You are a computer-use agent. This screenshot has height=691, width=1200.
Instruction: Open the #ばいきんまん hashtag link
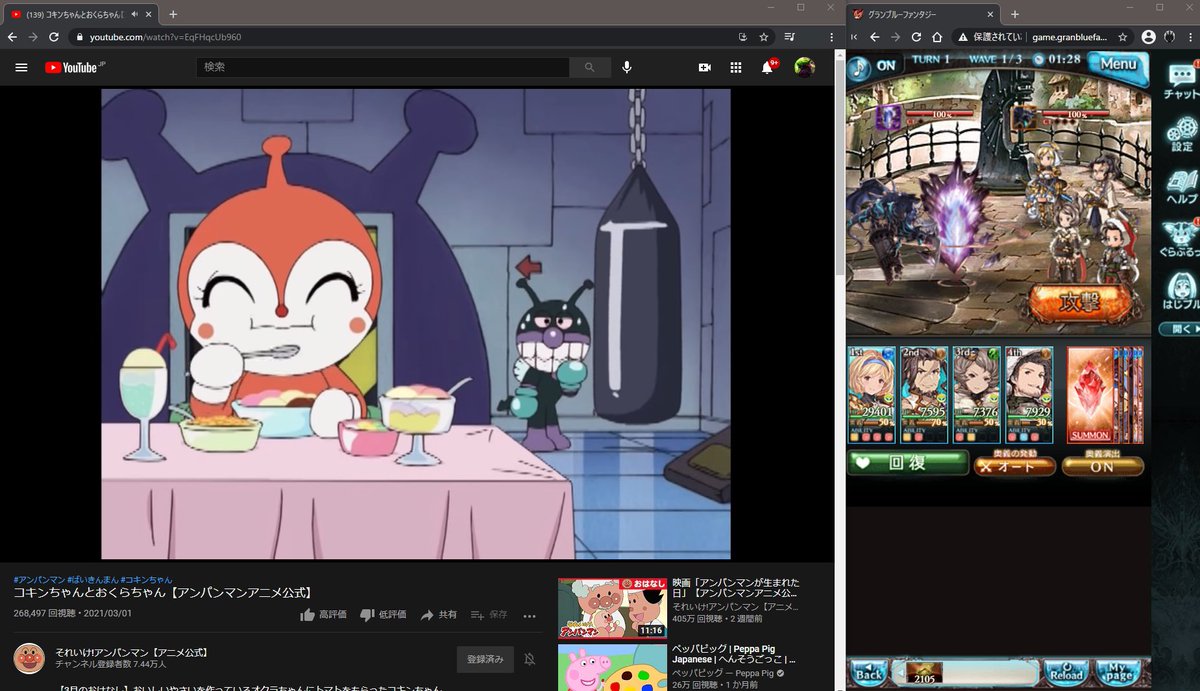tap(93, 579)
